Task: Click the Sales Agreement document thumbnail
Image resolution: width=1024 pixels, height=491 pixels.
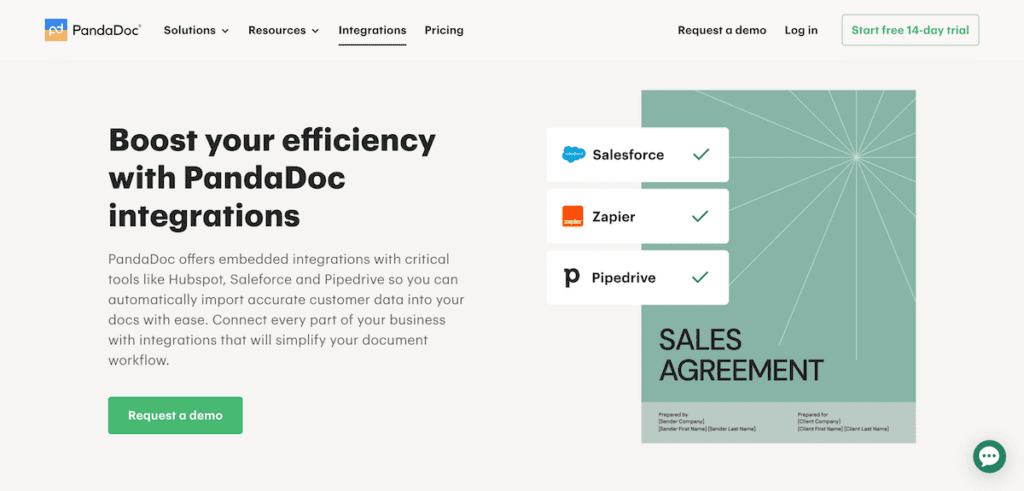Action: tap(778, 266)
